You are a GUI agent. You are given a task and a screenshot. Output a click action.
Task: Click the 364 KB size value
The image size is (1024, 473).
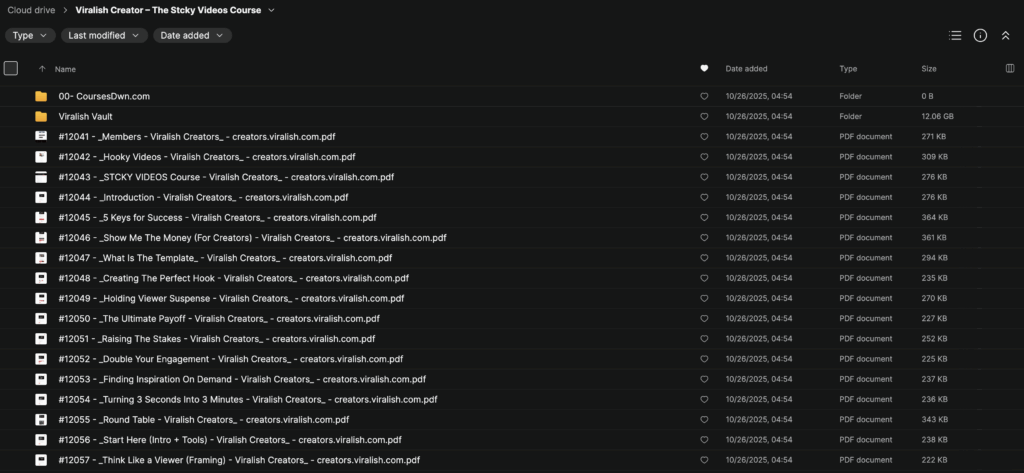click(x=935, y=218)
